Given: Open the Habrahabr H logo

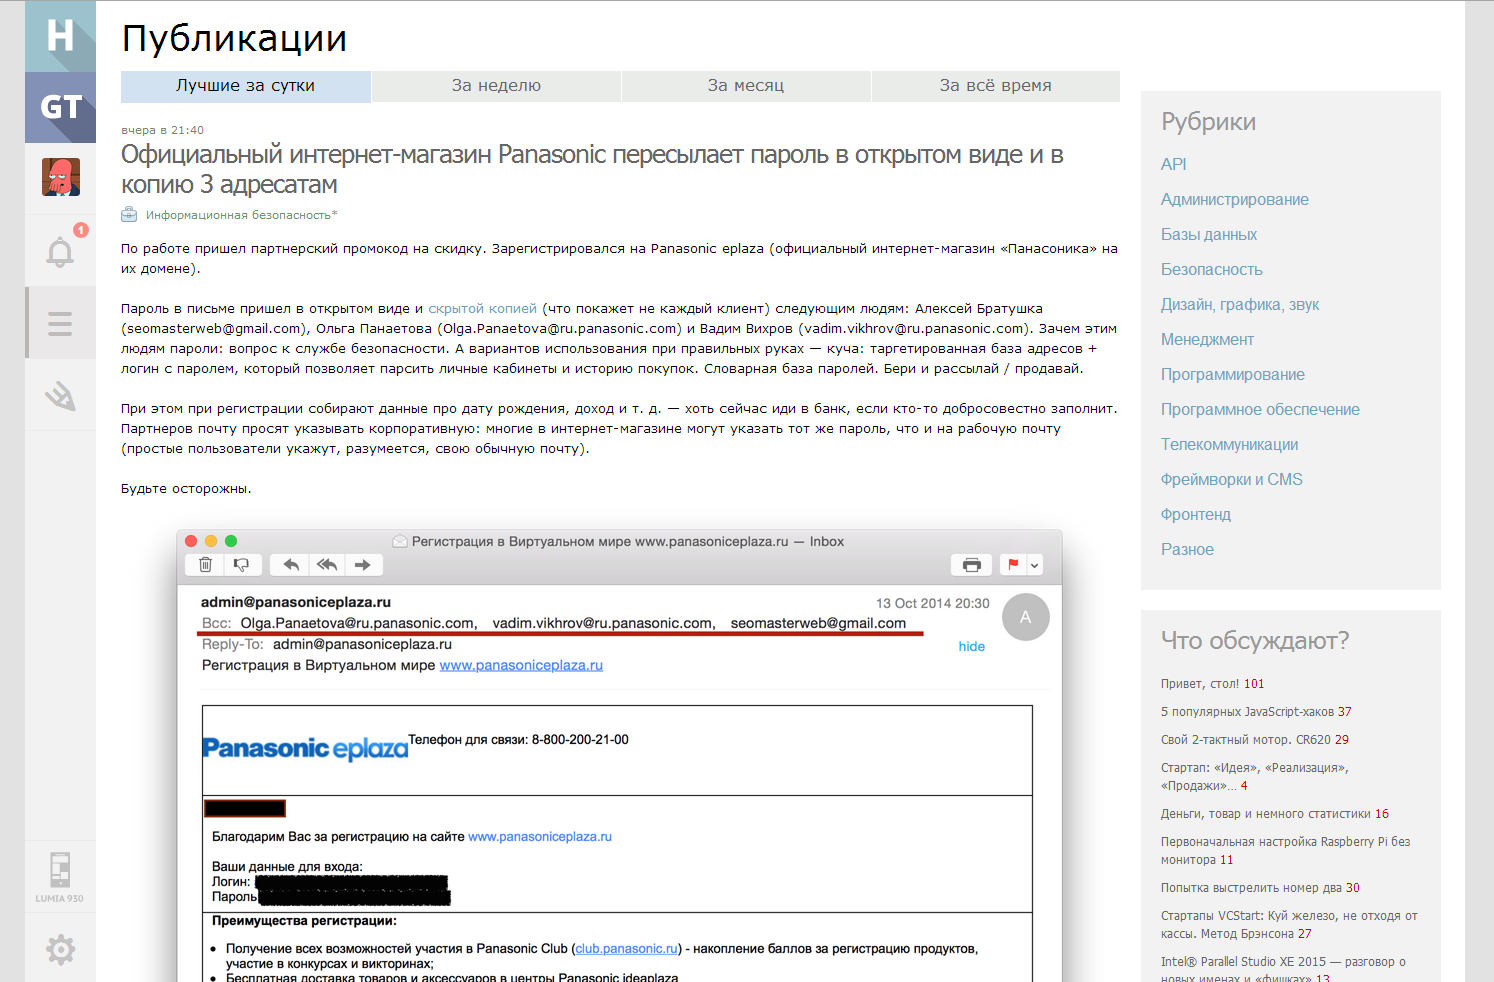Looking at the screenshot, I should pos(60,36).
